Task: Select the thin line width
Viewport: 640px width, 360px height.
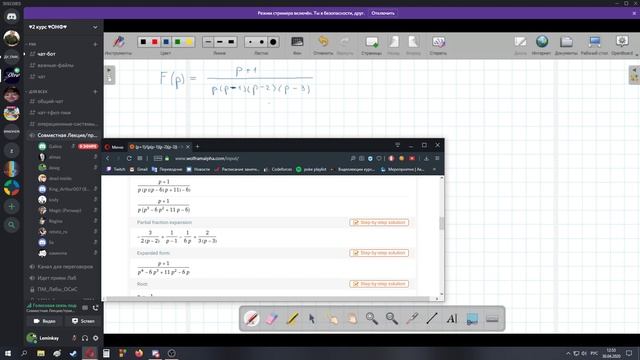Action: pos(209,42)
